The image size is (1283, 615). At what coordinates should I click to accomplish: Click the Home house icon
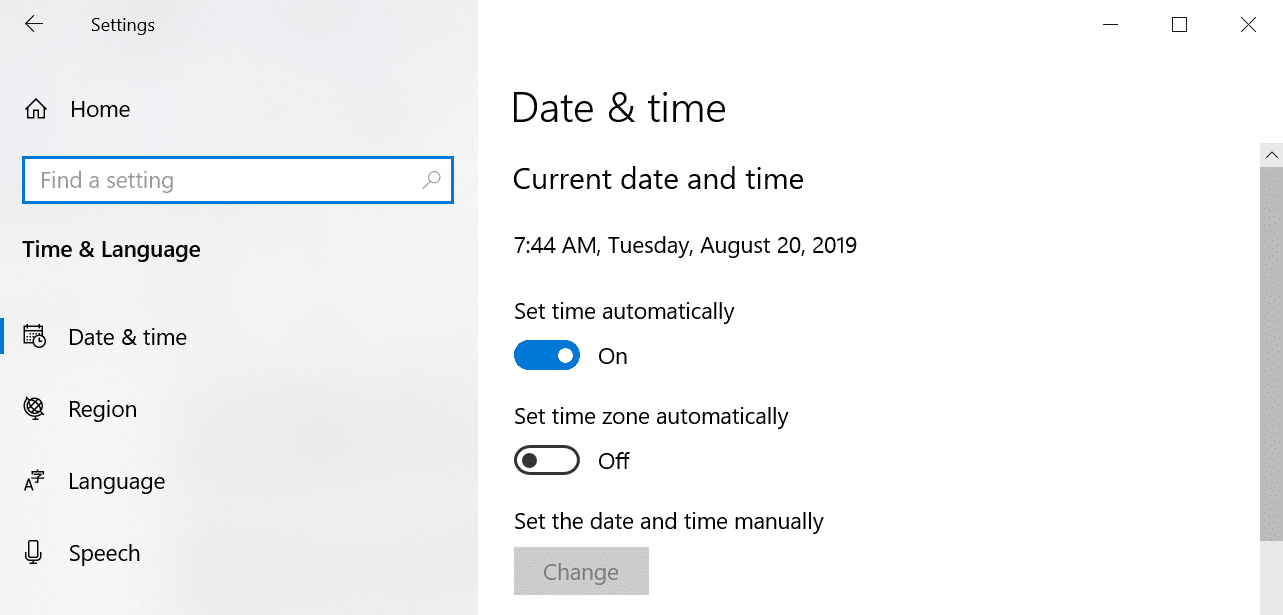pyautogui.click(x=34, y=109)
